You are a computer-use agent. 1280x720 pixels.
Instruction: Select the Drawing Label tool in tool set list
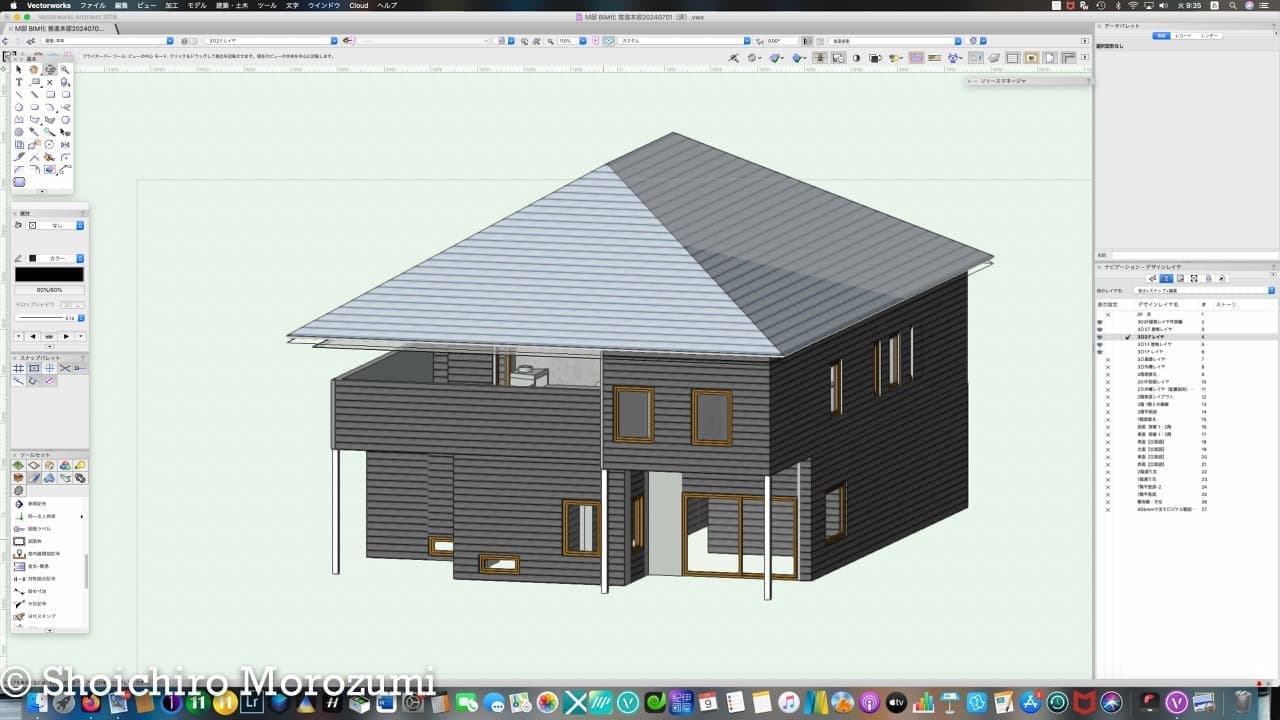pos(38,528)
